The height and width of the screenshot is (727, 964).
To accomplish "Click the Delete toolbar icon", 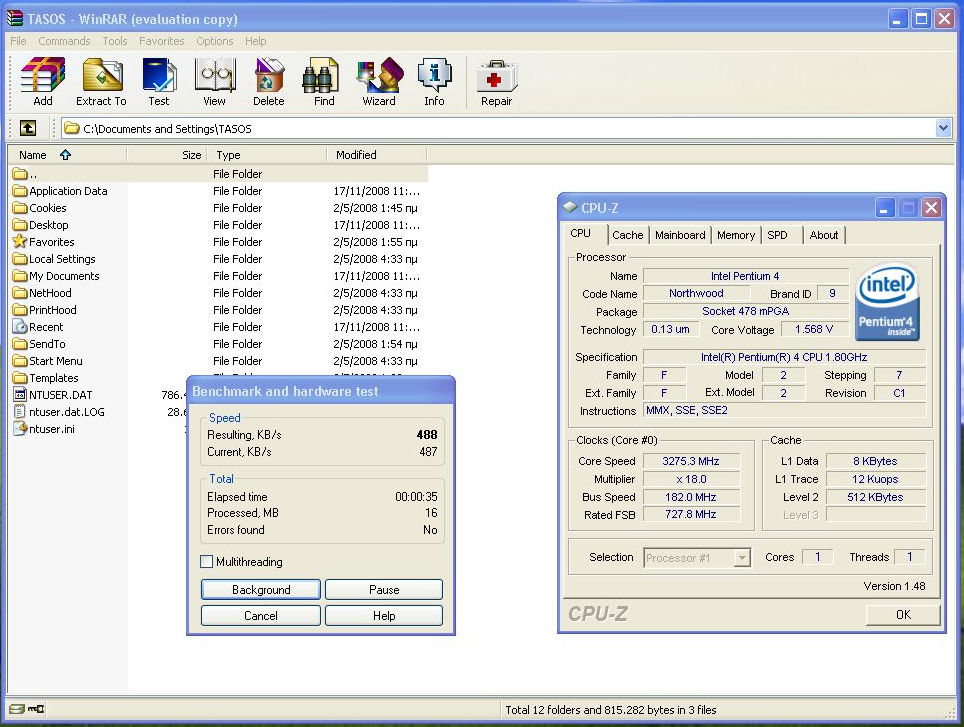I will point(269,75).
